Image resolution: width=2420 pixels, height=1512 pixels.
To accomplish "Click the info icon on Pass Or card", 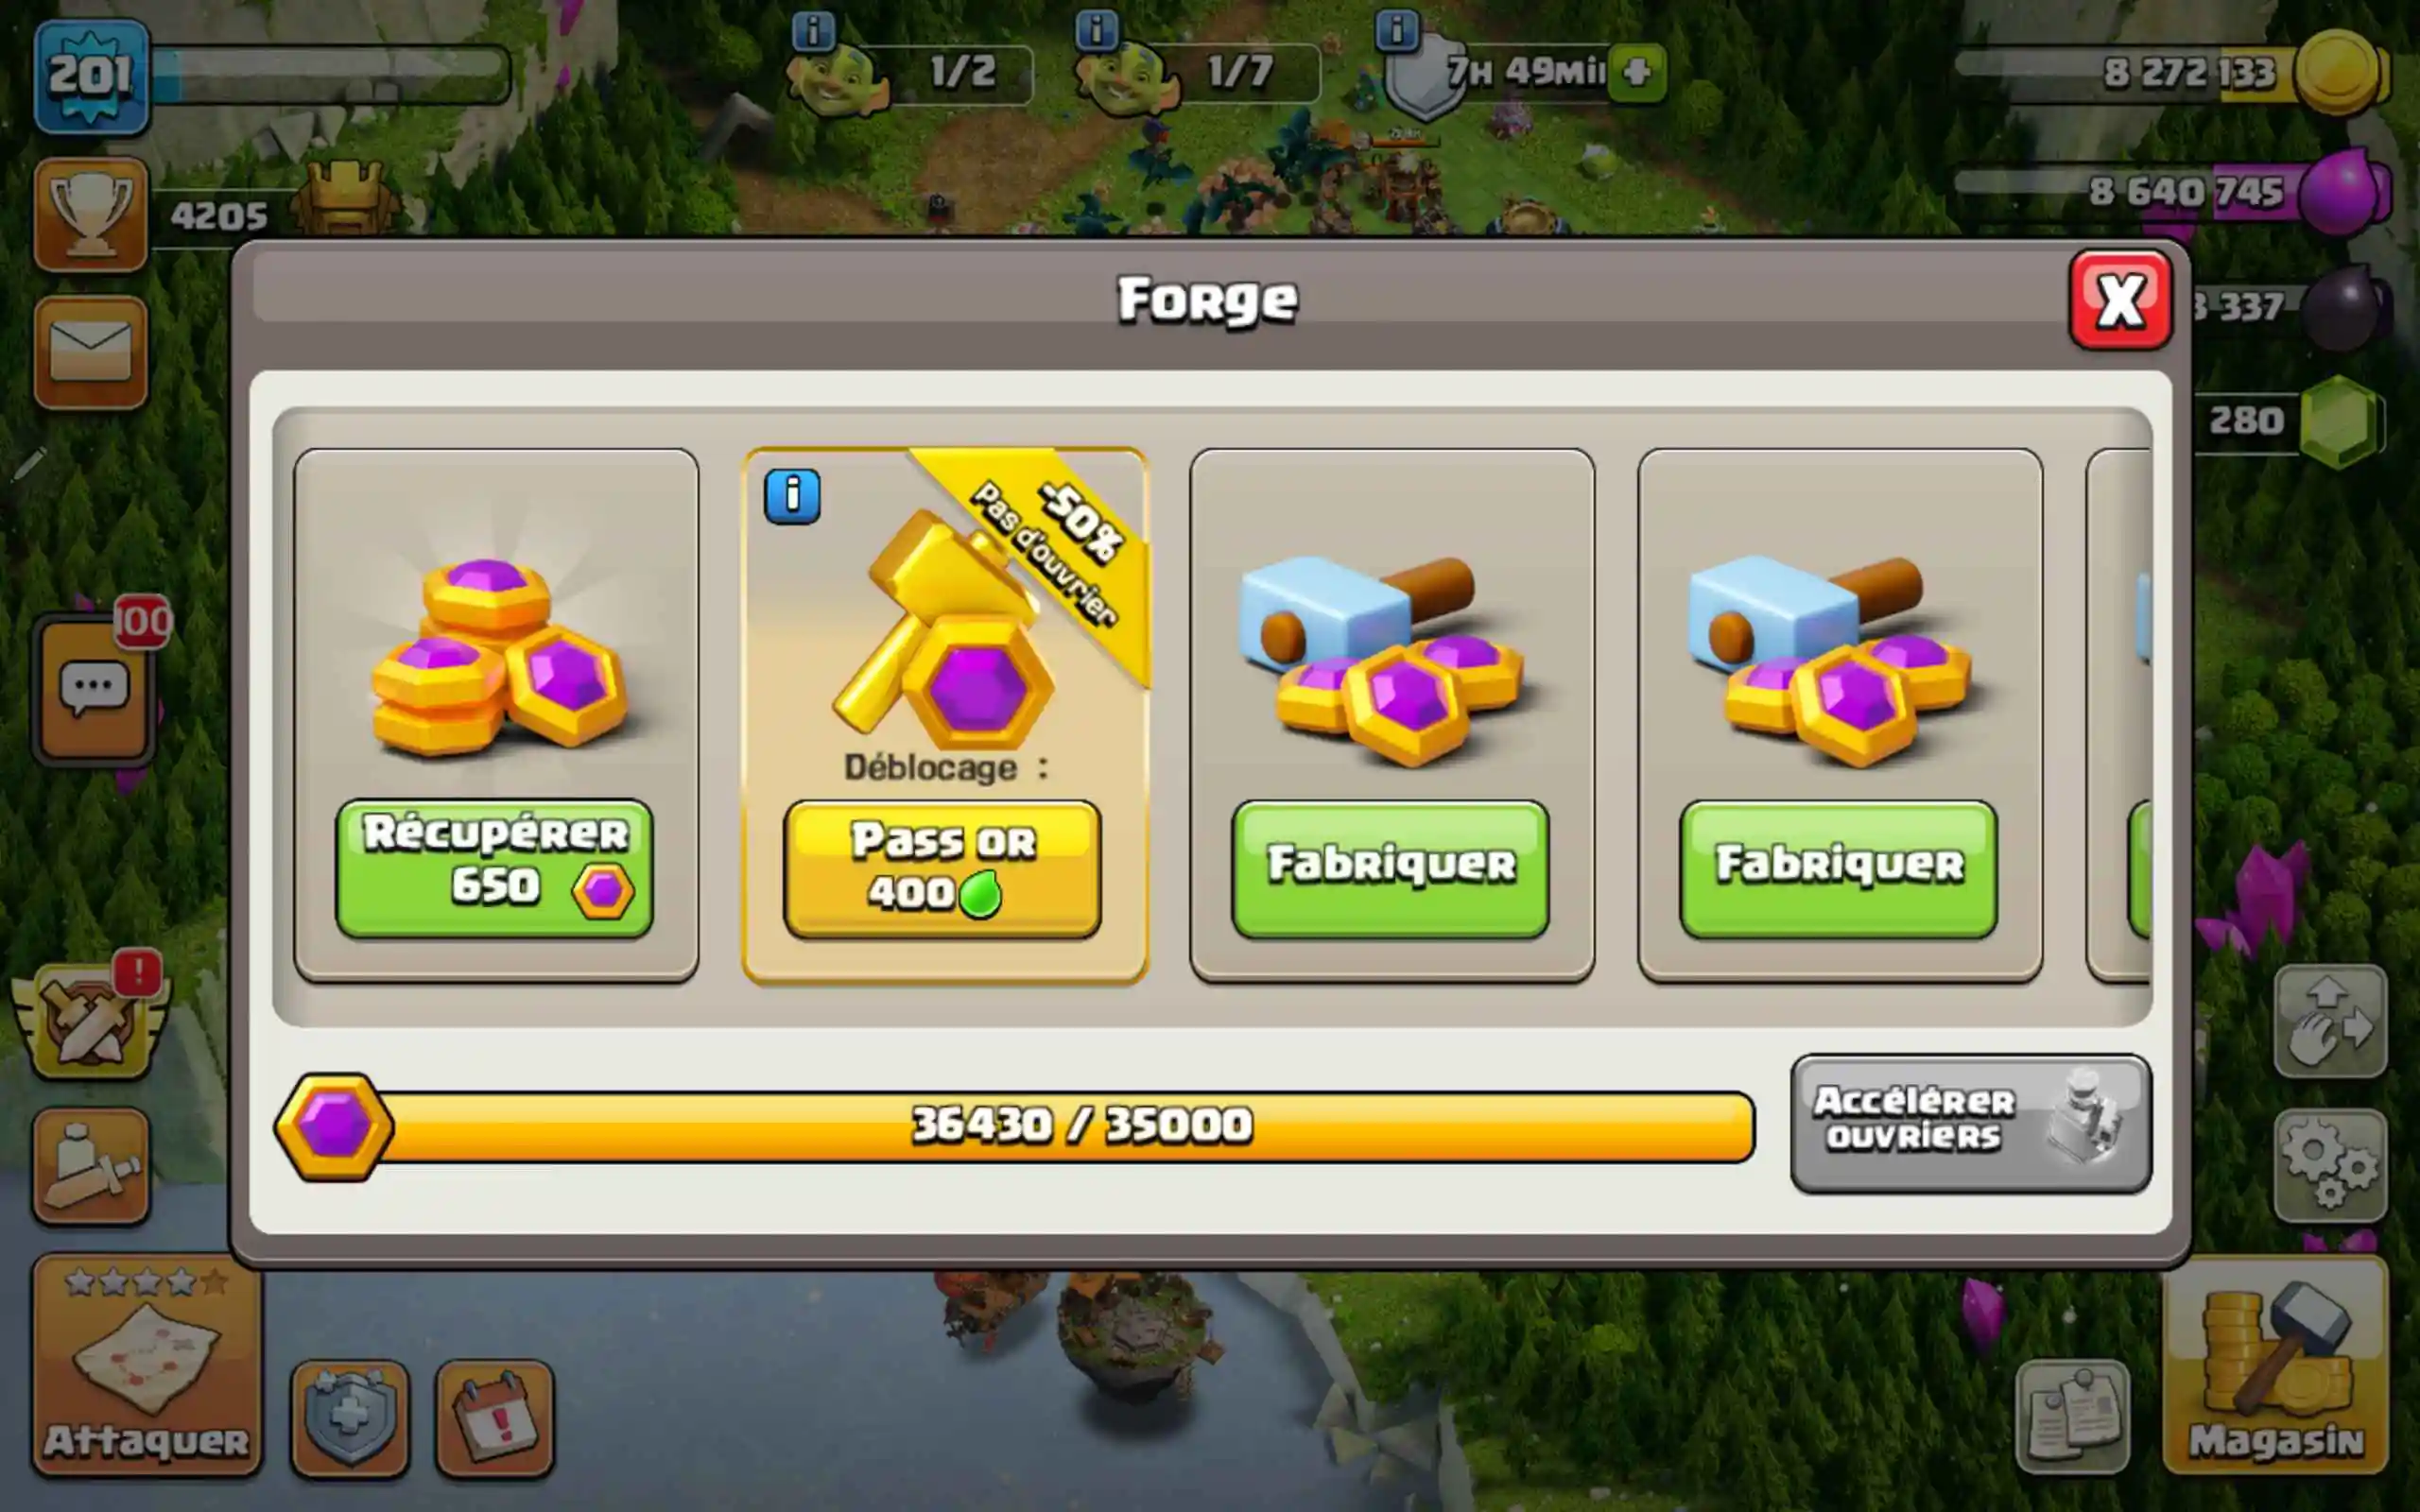I will coord(792,496).
